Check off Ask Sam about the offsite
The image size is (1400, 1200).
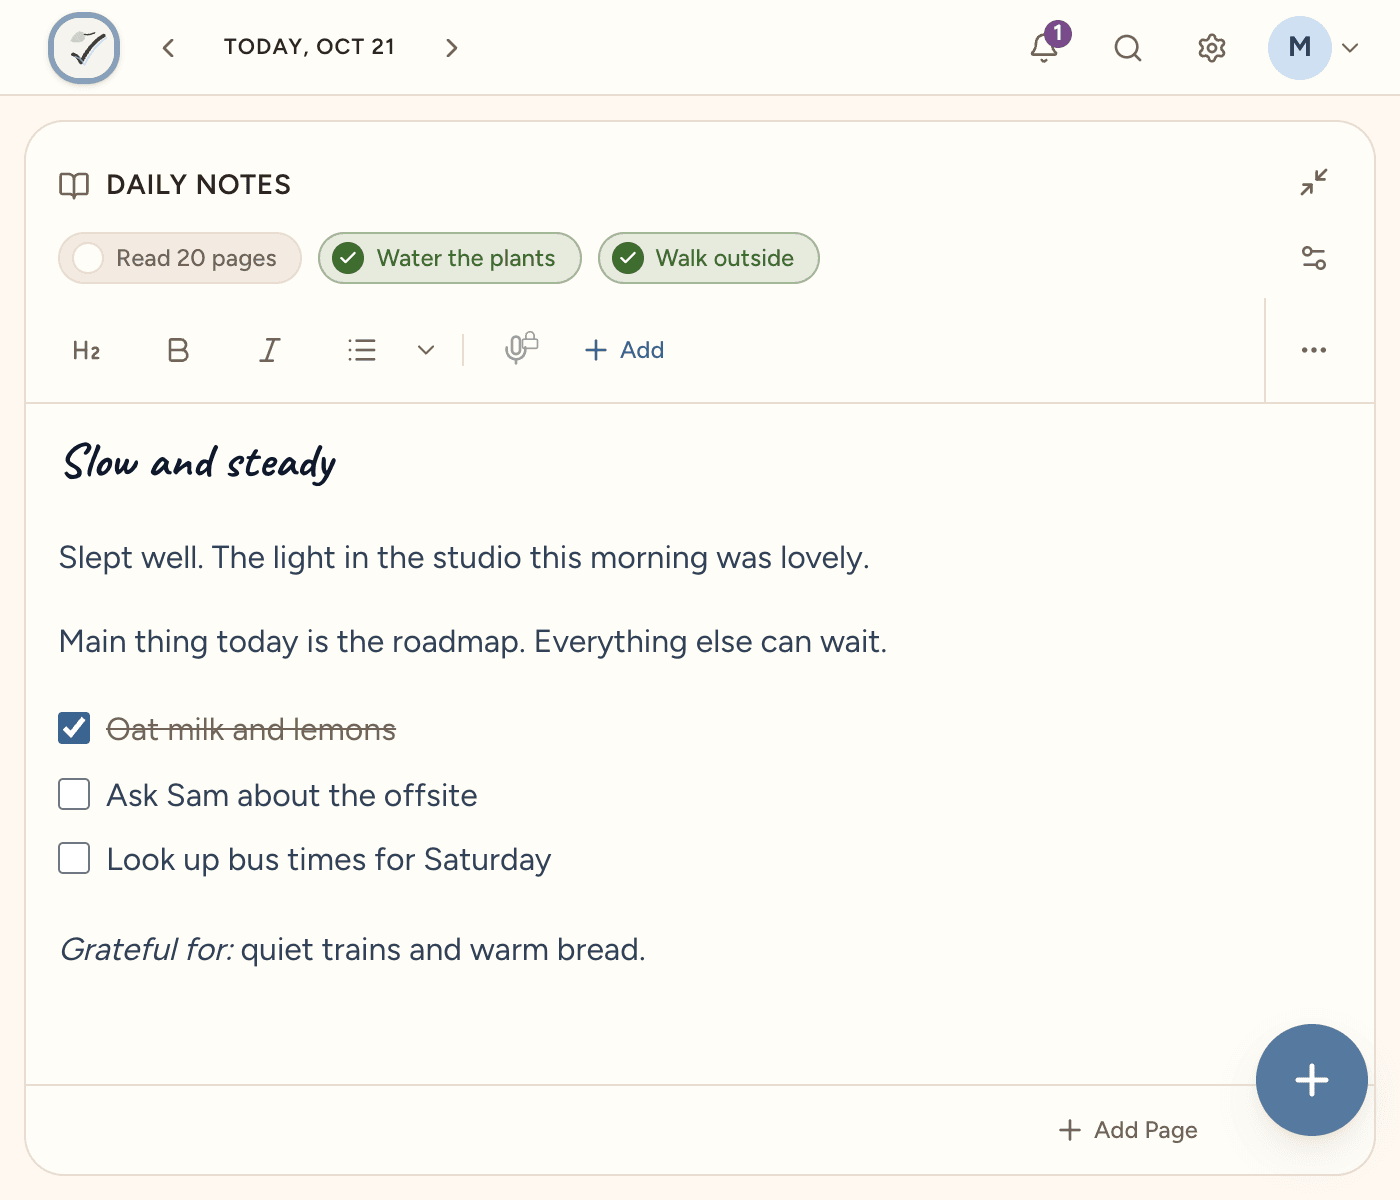(x=74, y=794)
